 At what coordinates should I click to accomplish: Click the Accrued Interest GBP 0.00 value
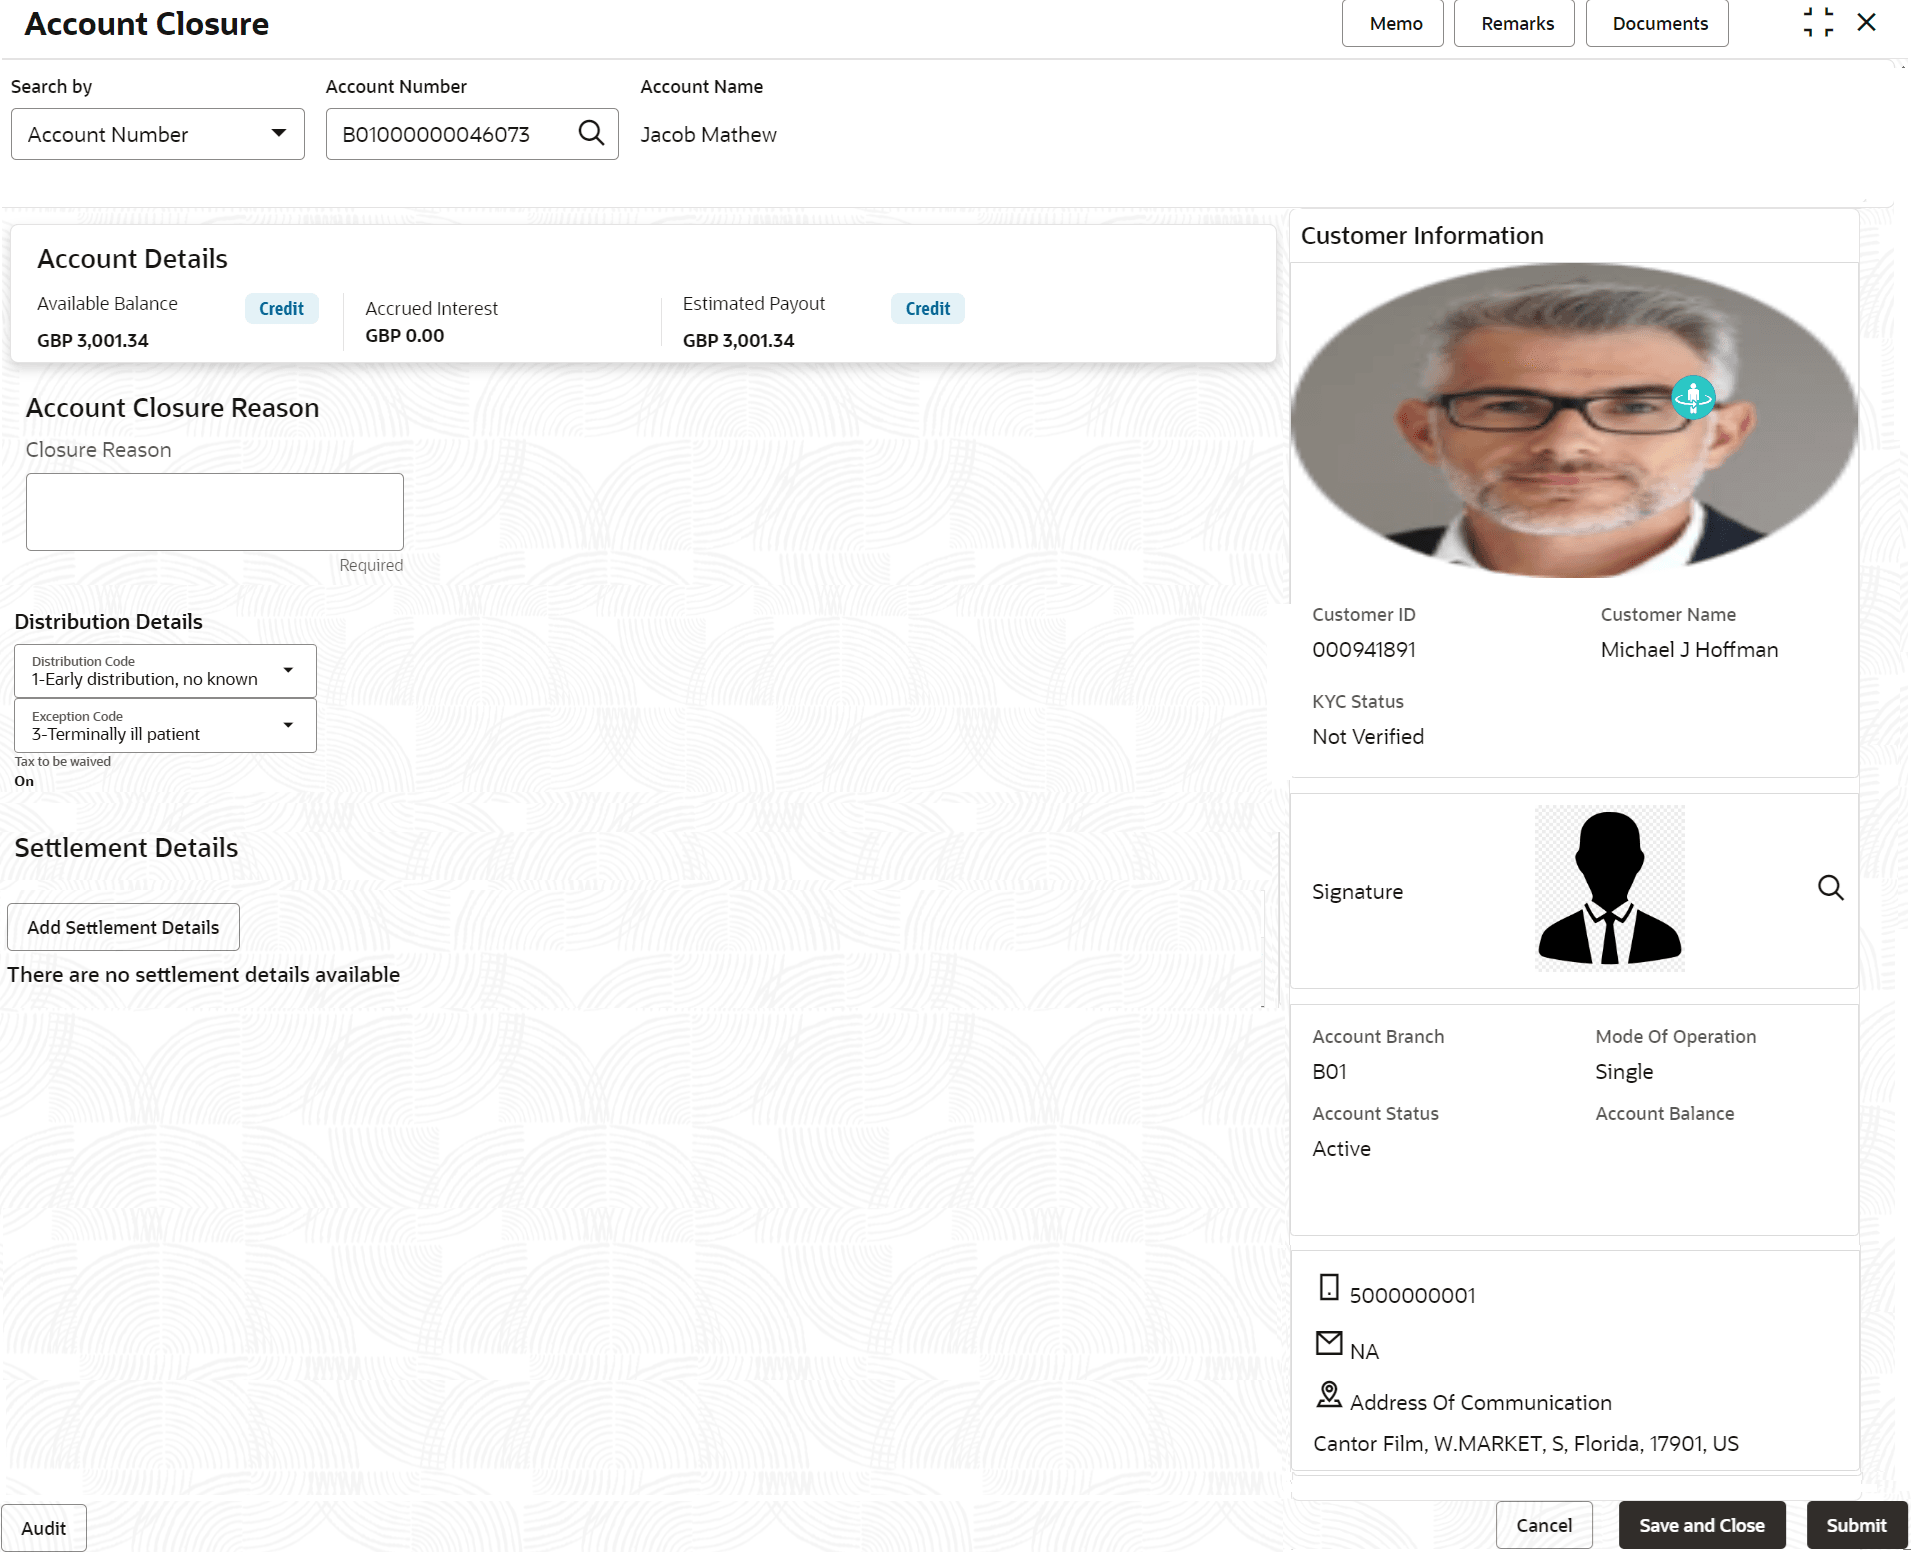405,336
